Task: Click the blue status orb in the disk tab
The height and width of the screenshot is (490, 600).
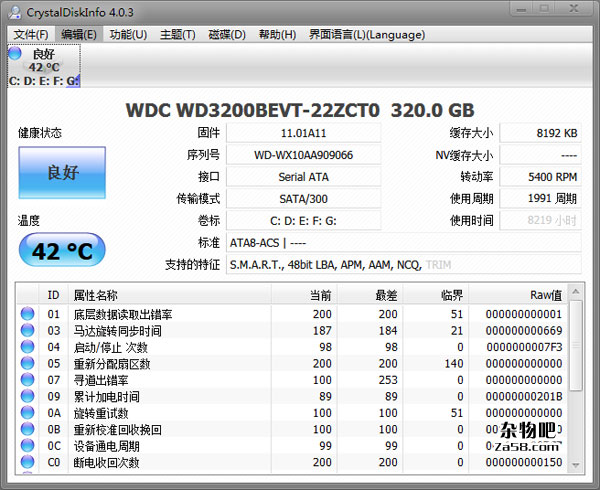Action: point(15,53)
